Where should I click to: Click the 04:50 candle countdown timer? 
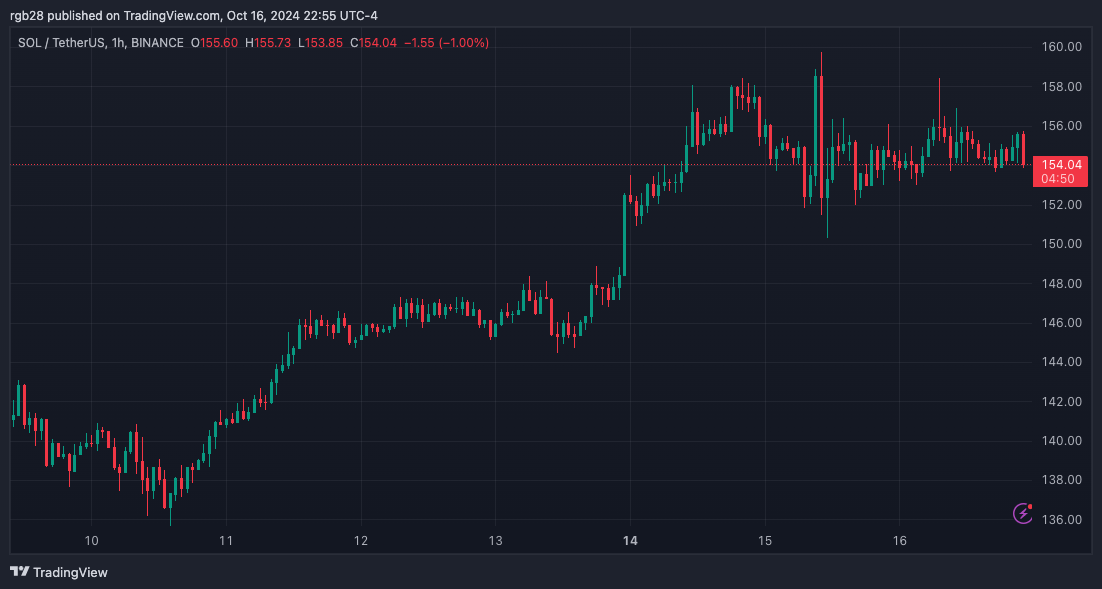pyautogui.click(x=1058, y=179)
